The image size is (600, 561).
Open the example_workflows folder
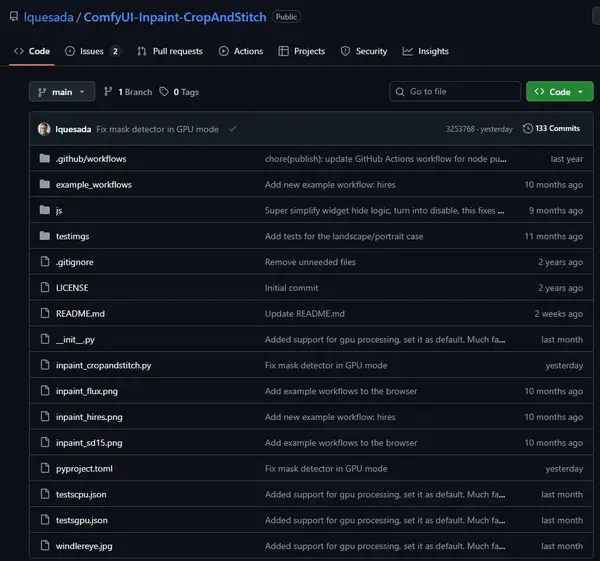click(x=94, y=184)
